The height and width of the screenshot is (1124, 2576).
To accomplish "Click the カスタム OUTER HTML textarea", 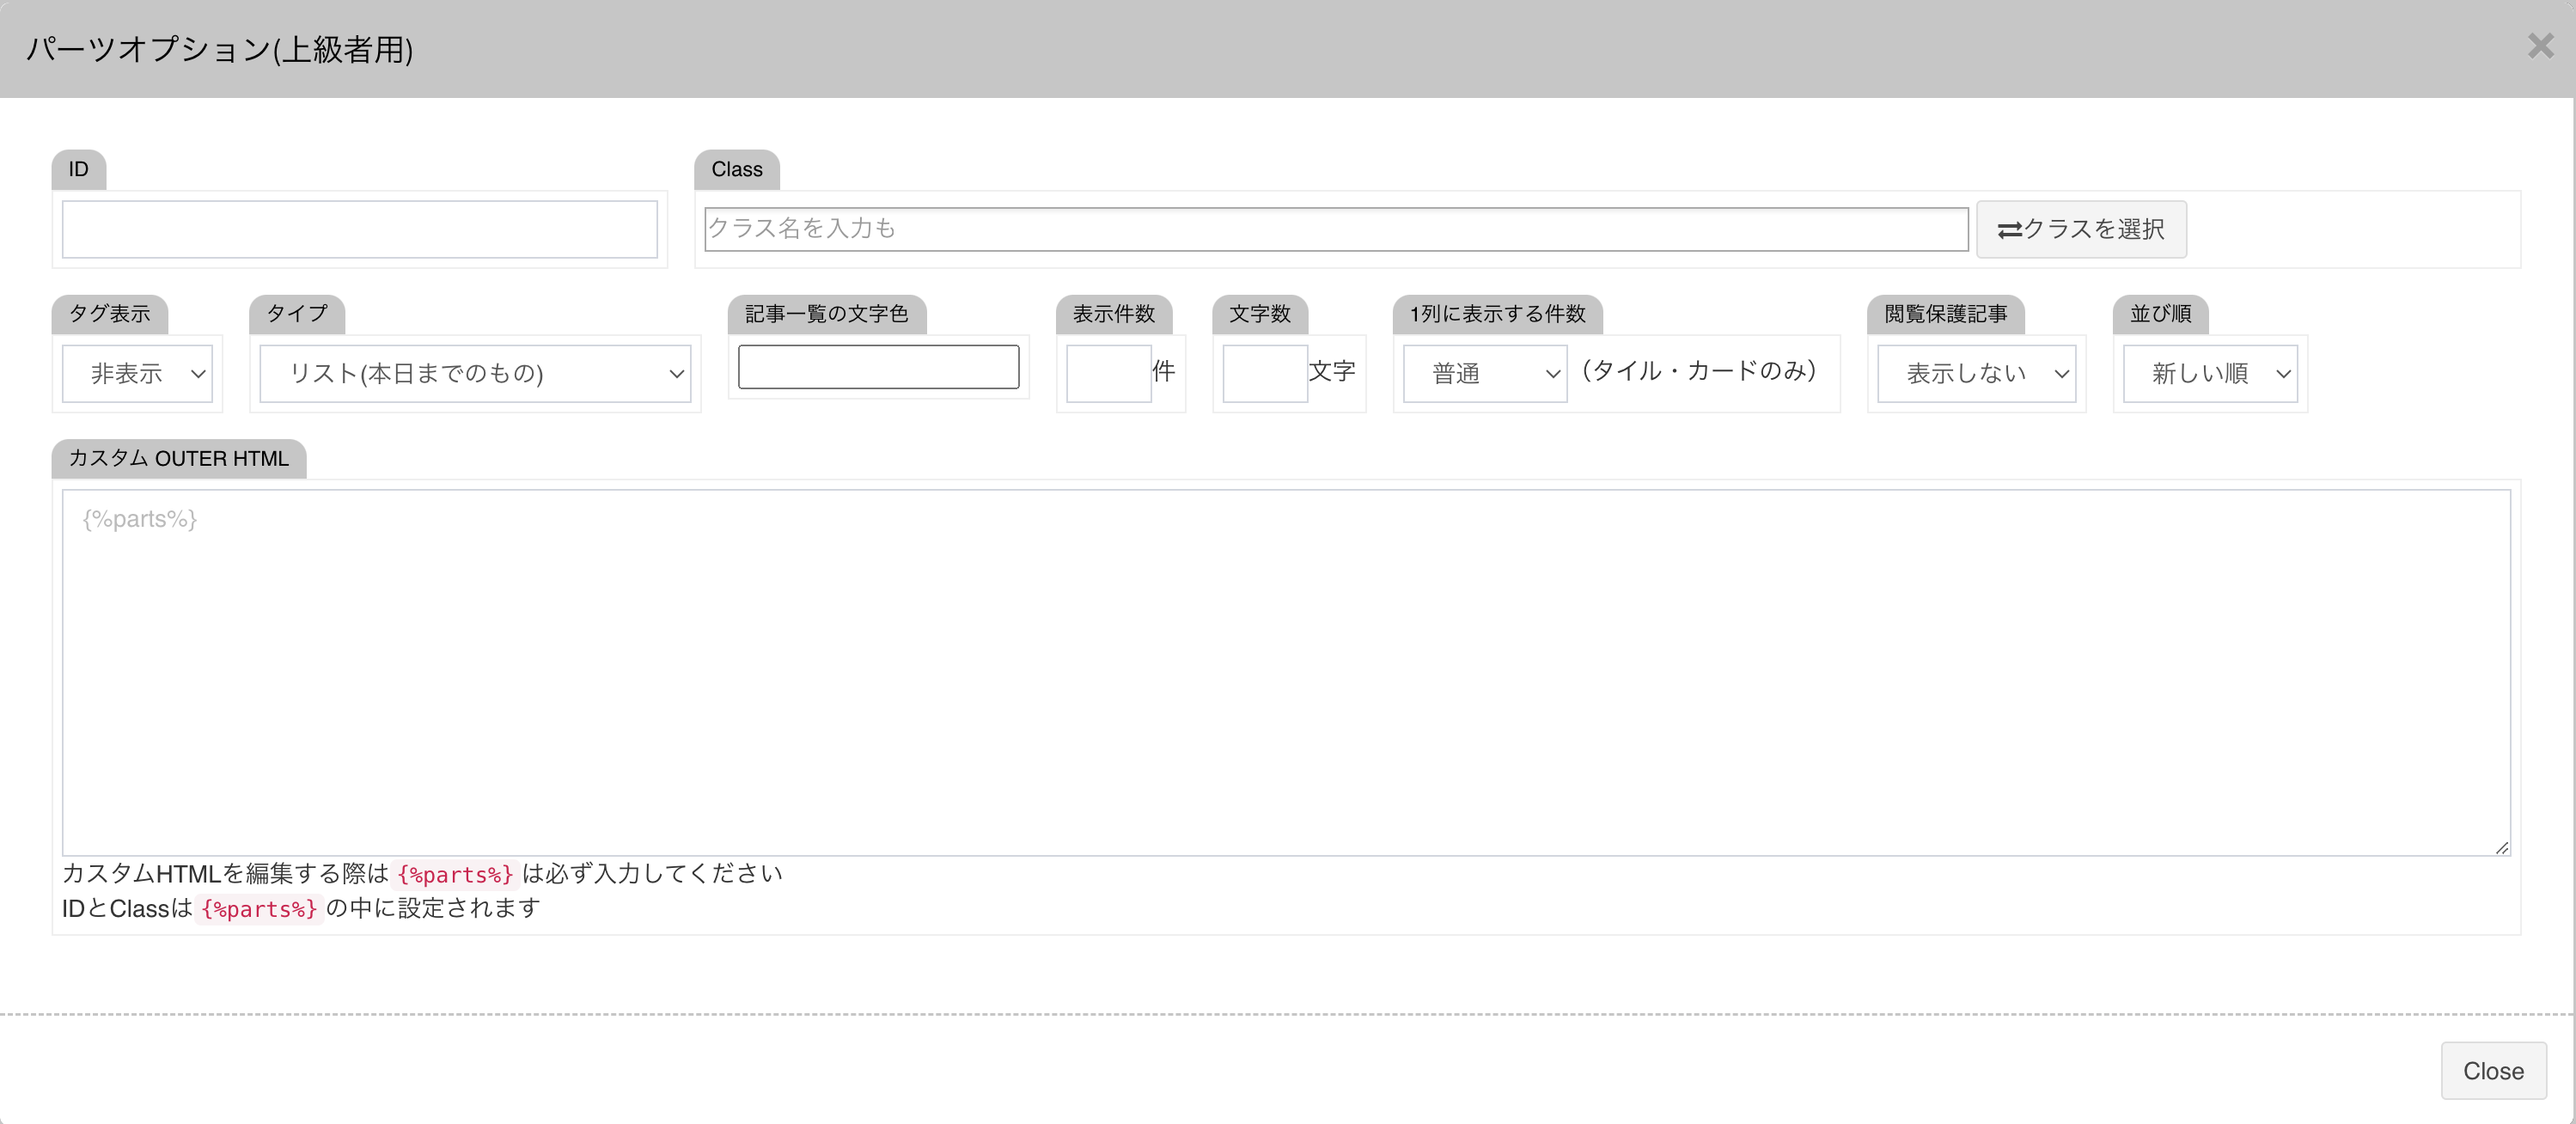I will (x=1286, y=672).
